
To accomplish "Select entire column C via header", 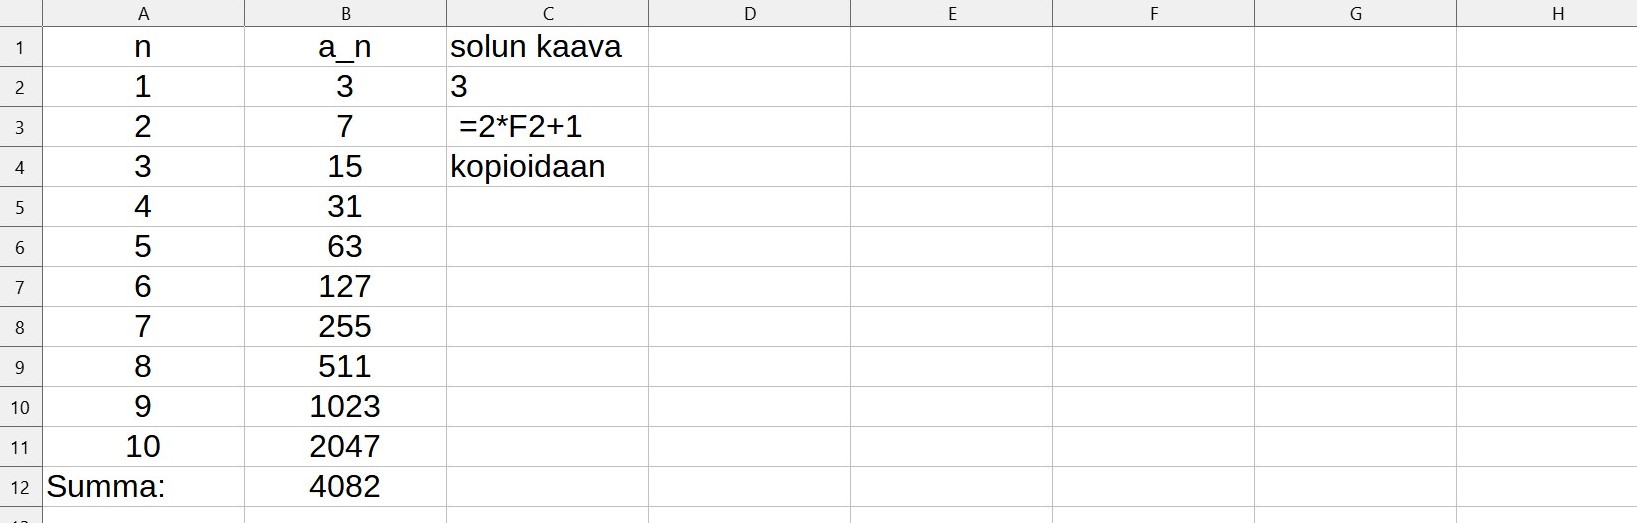I will click(x=547, y=13).
